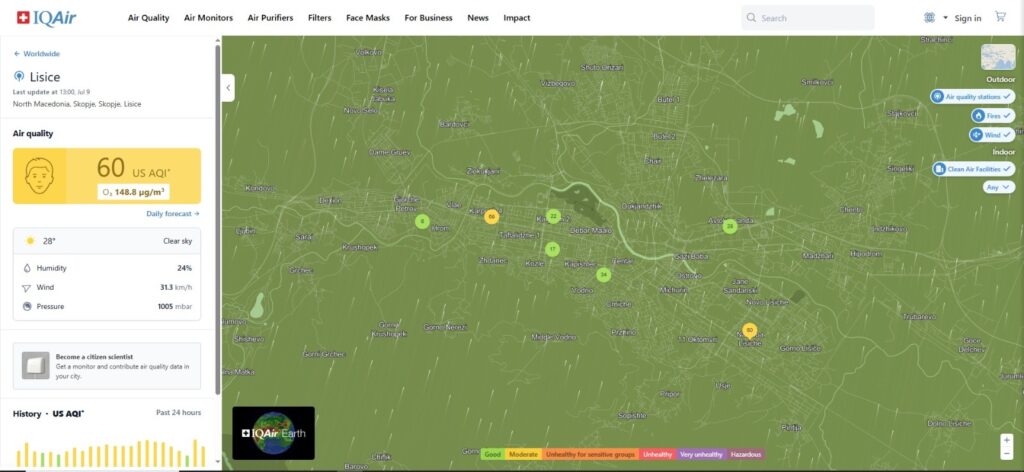
Task: Click the zoom in plus button on map
Action: pyautogui.click(x=1006, y=440)
